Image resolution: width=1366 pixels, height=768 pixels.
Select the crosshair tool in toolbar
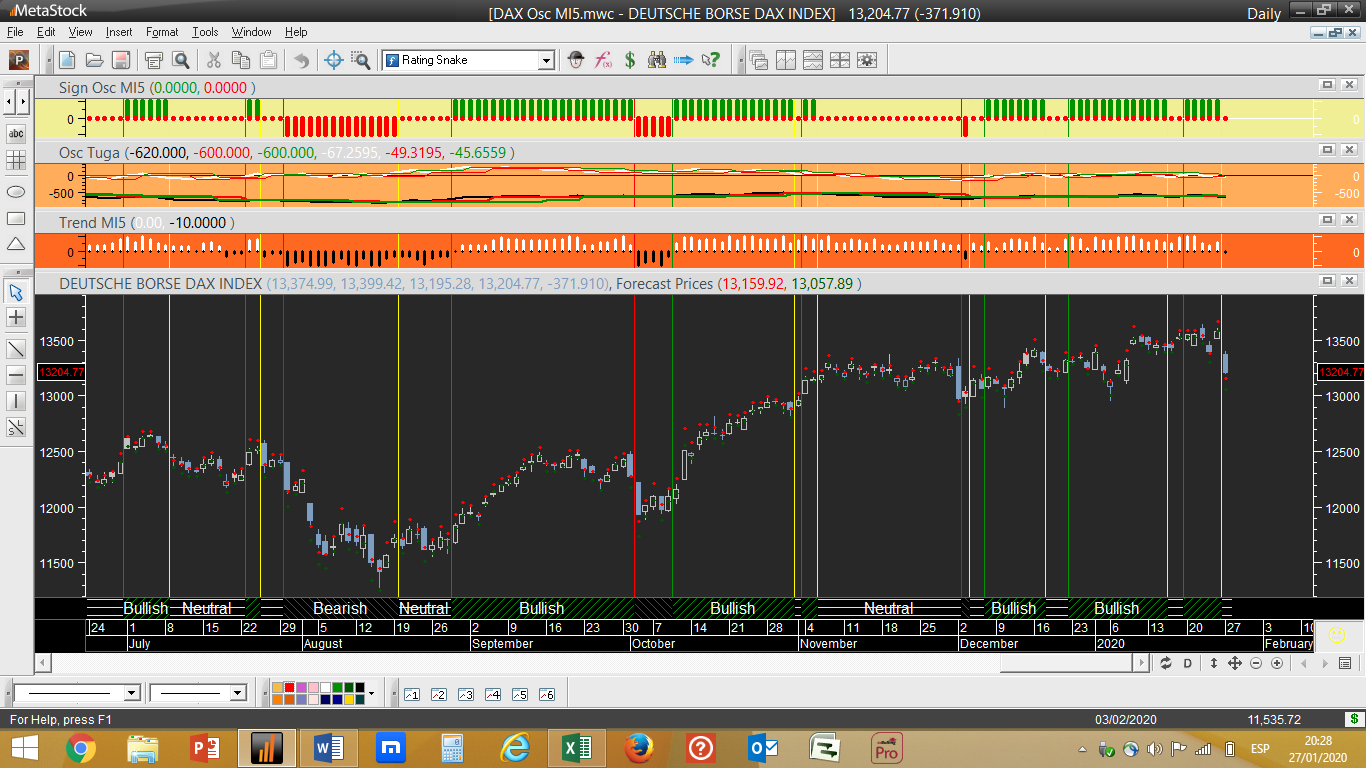pyautogui.click(x=334, y=60)
